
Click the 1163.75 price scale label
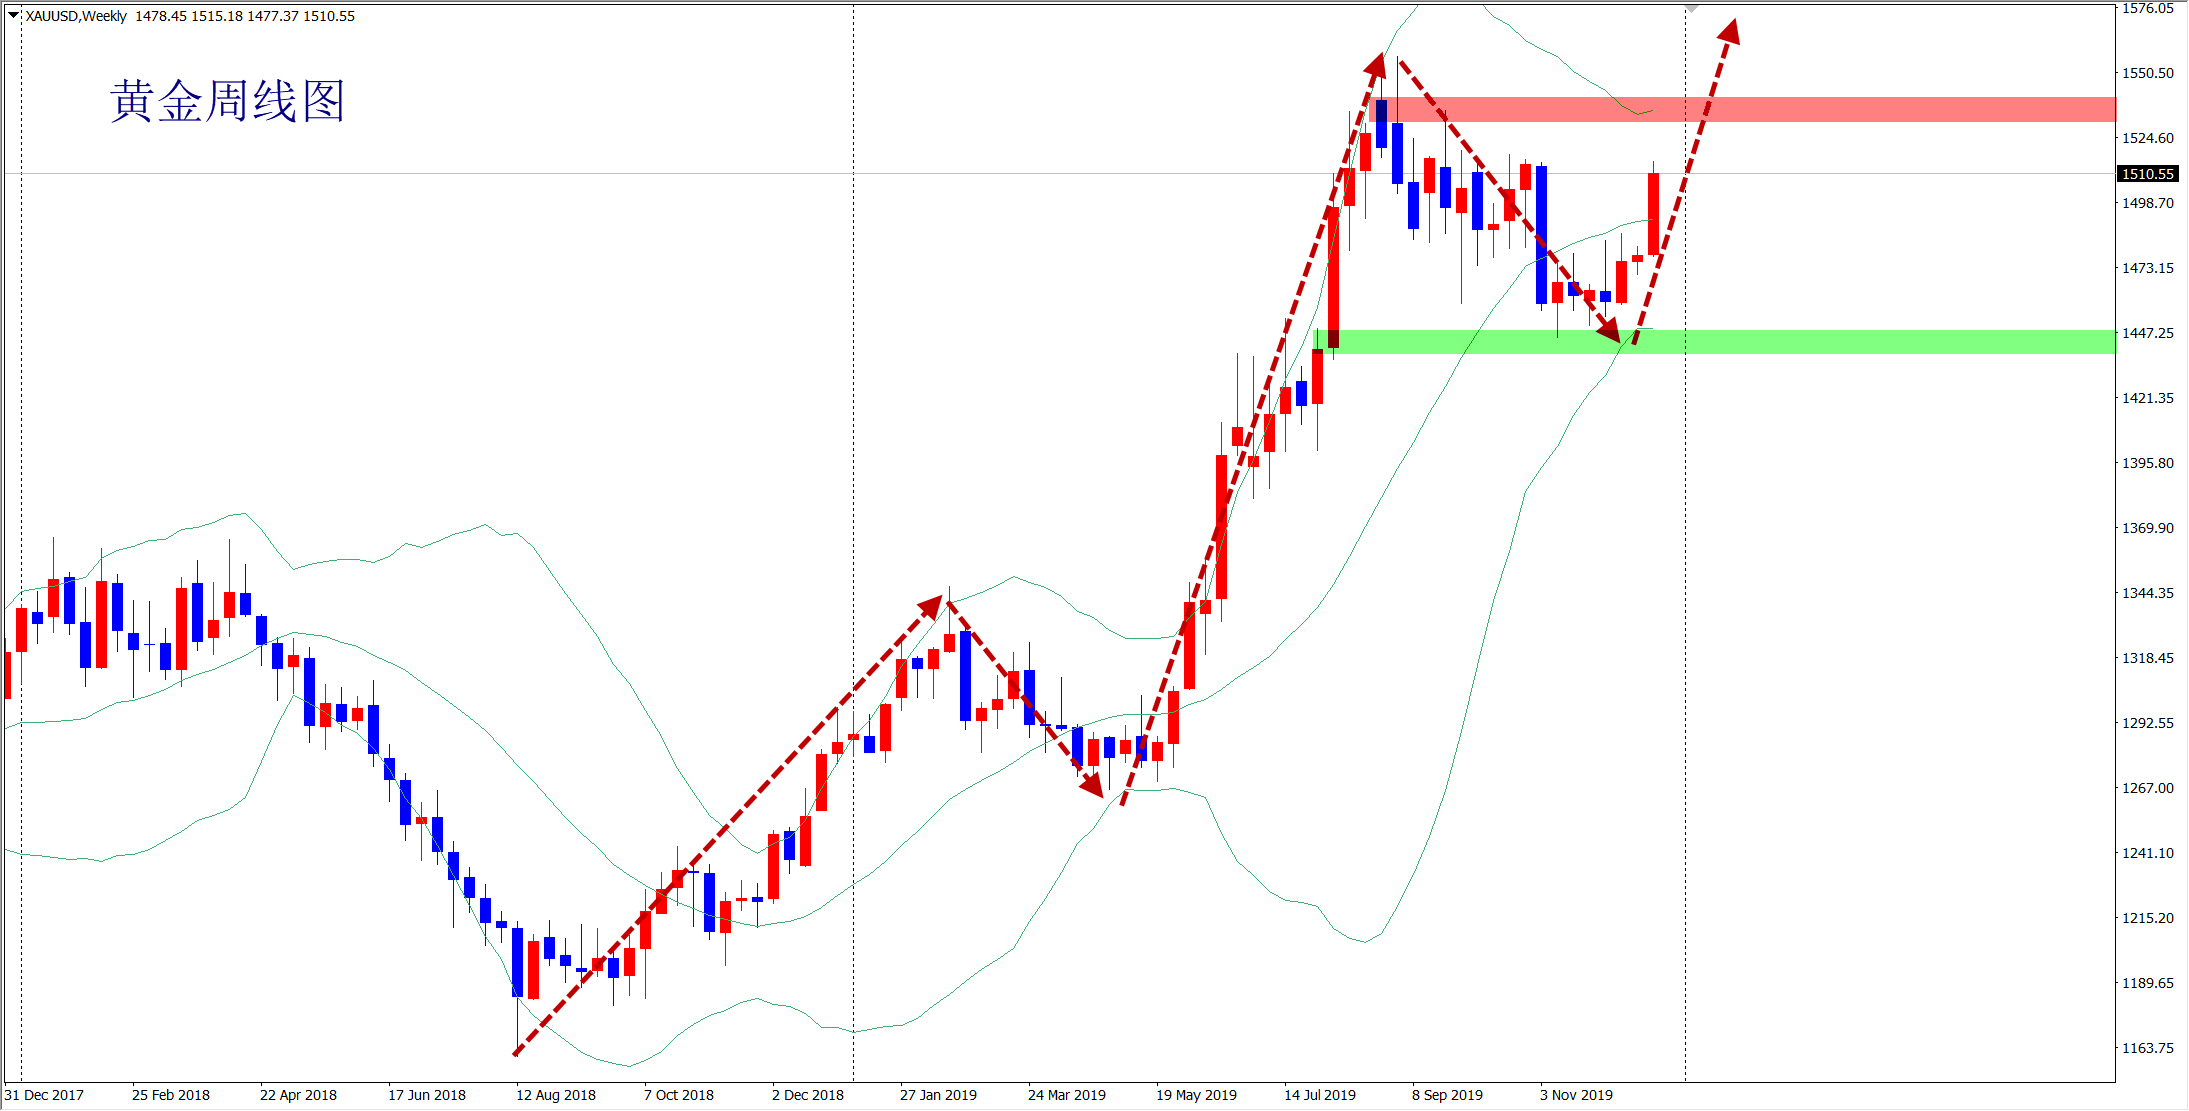[2147, 1048]
